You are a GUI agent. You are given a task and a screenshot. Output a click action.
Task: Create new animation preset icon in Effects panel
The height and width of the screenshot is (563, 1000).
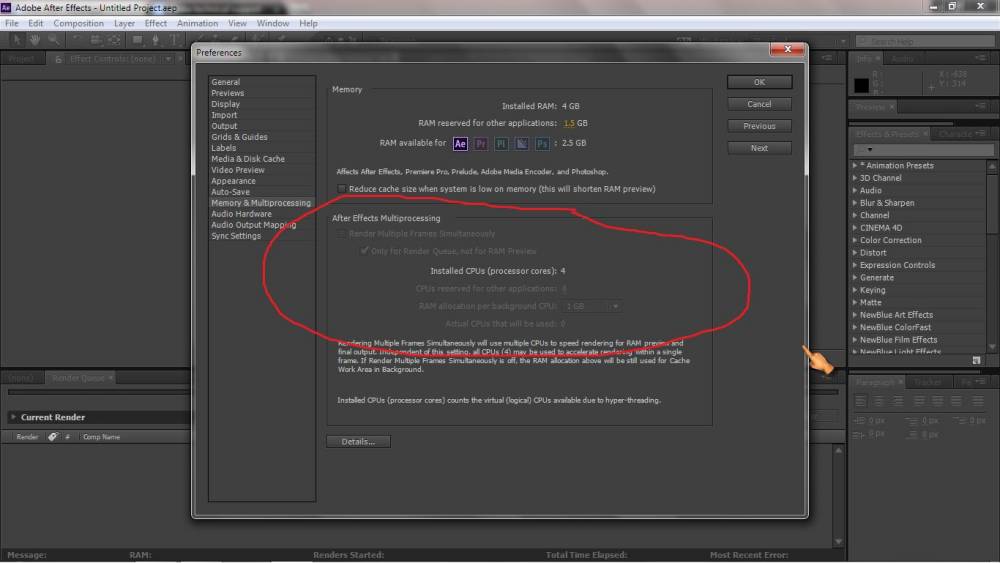976,360
